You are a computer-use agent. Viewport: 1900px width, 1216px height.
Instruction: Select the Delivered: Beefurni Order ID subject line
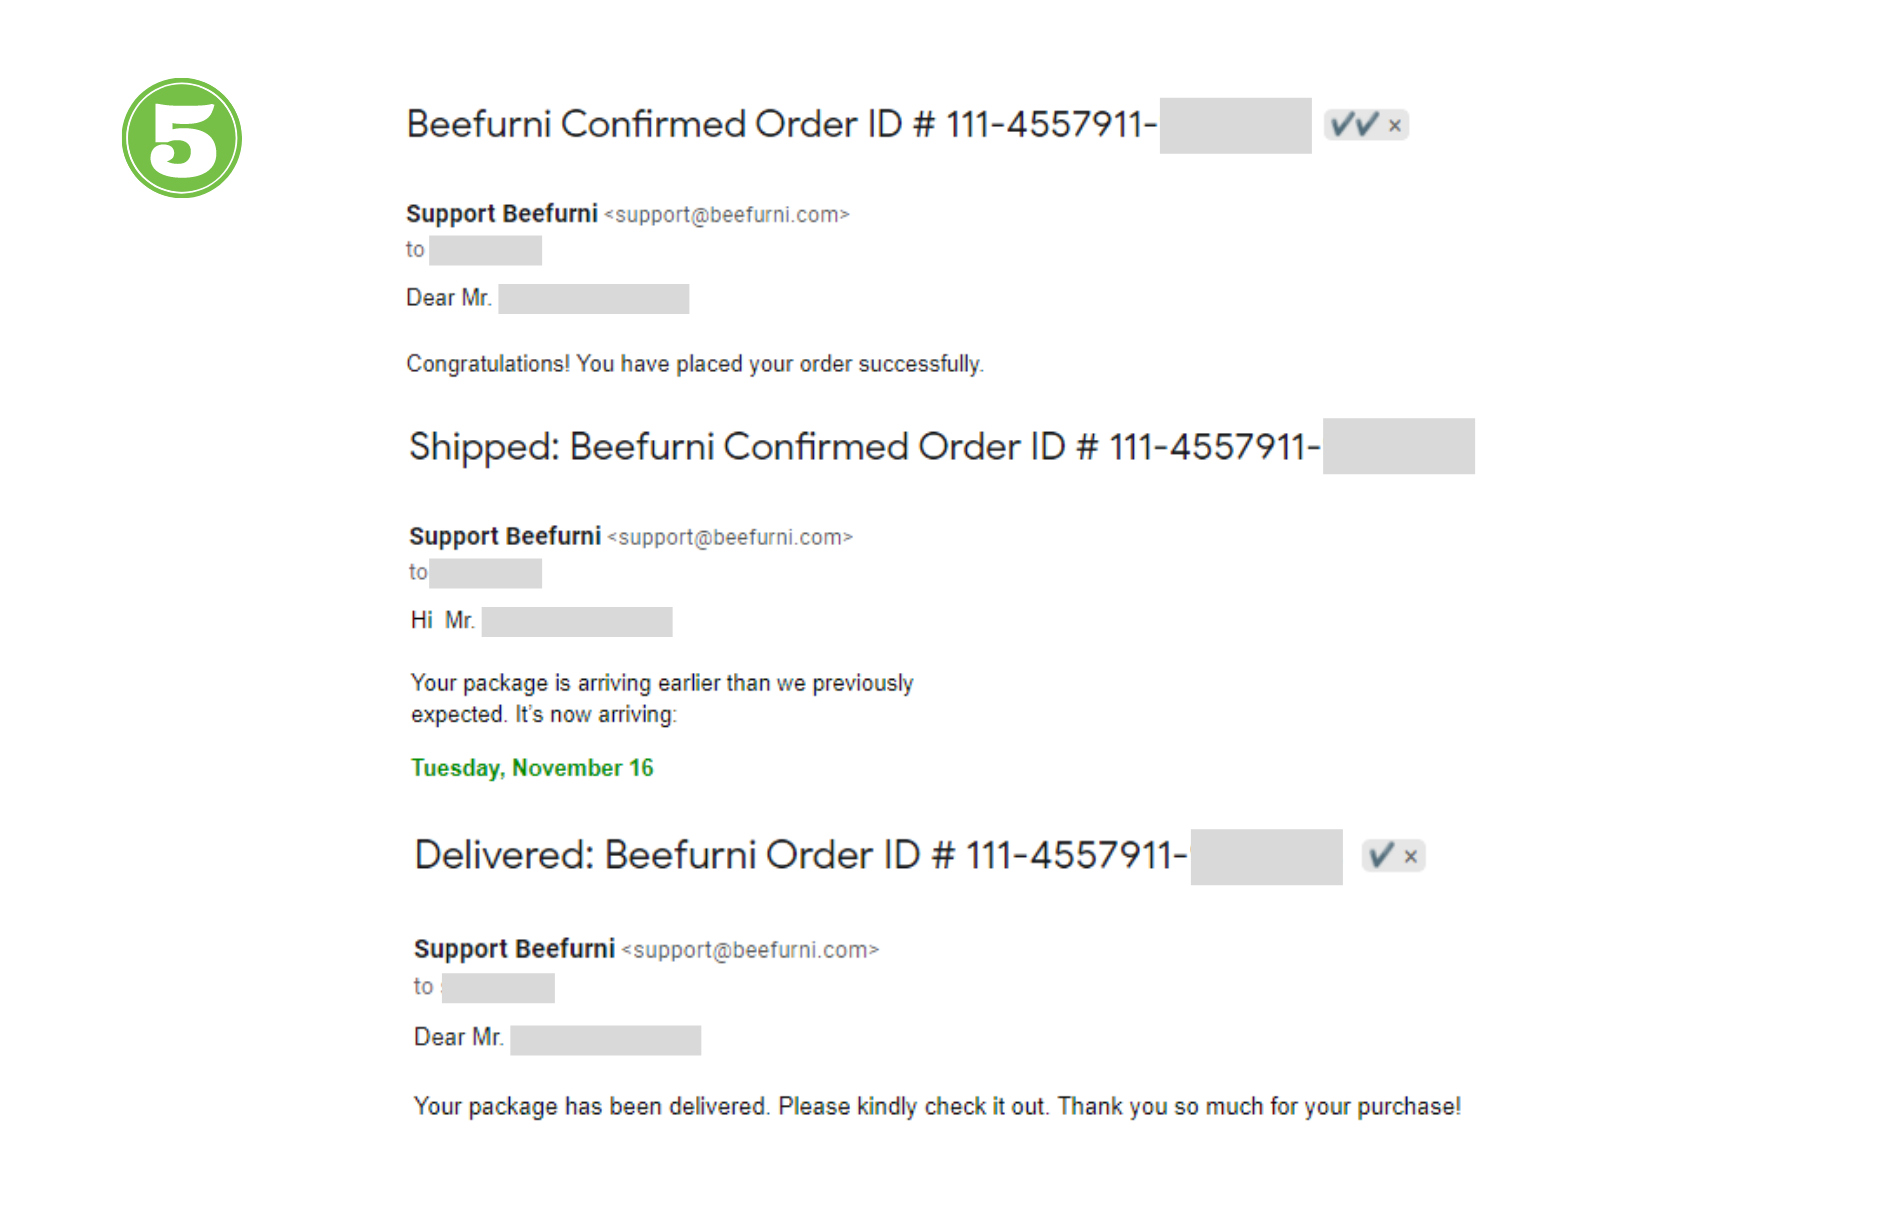point(800,856)
